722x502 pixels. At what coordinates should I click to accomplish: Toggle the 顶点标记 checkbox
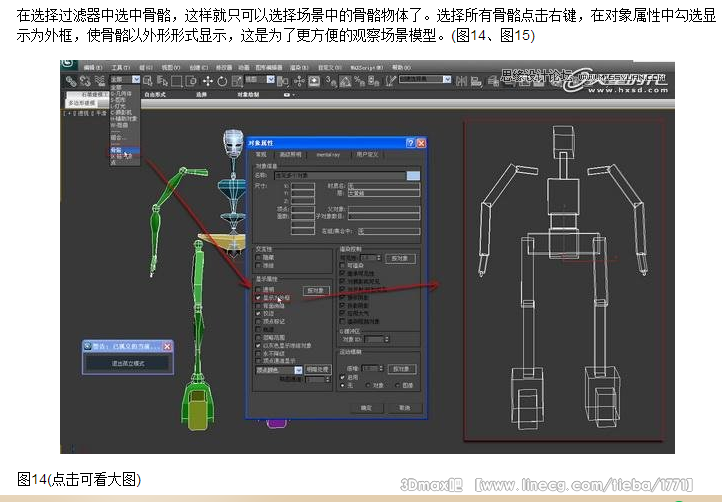tap(258, 321)
